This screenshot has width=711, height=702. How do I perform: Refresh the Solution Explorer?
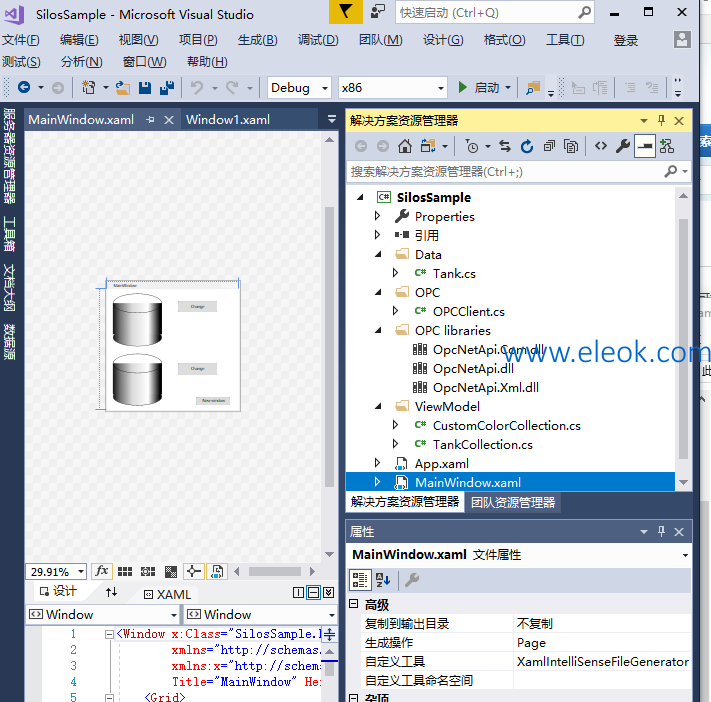(527, 146)
